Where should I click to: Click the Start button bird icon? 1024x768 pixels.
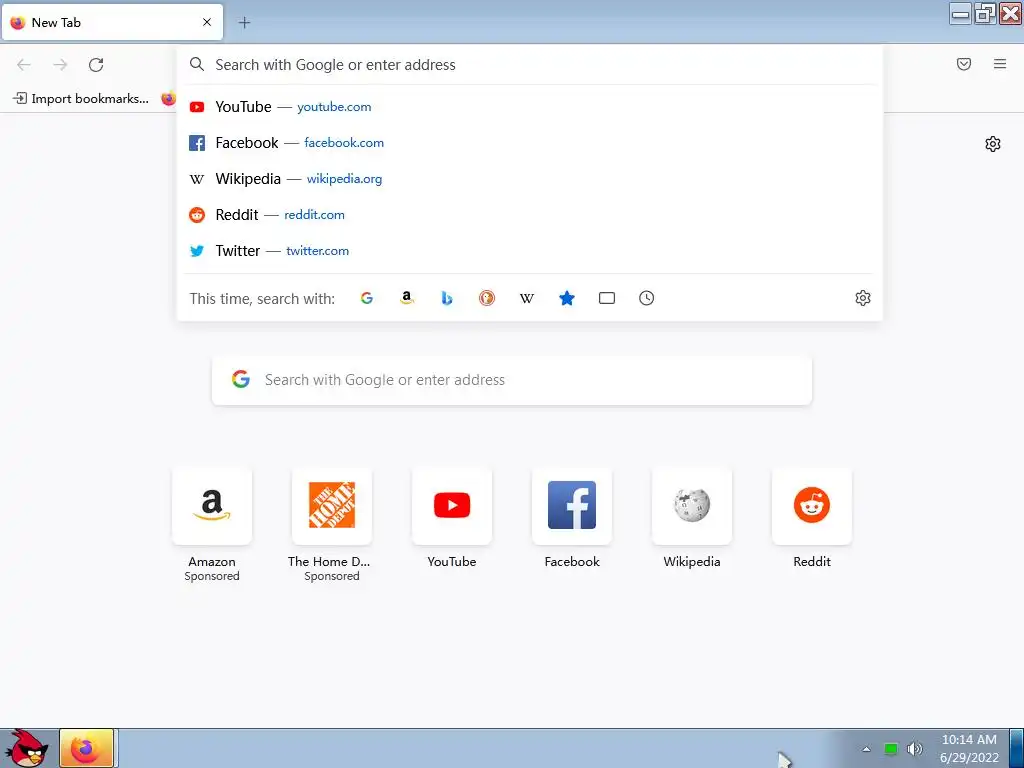coord(27,748)
